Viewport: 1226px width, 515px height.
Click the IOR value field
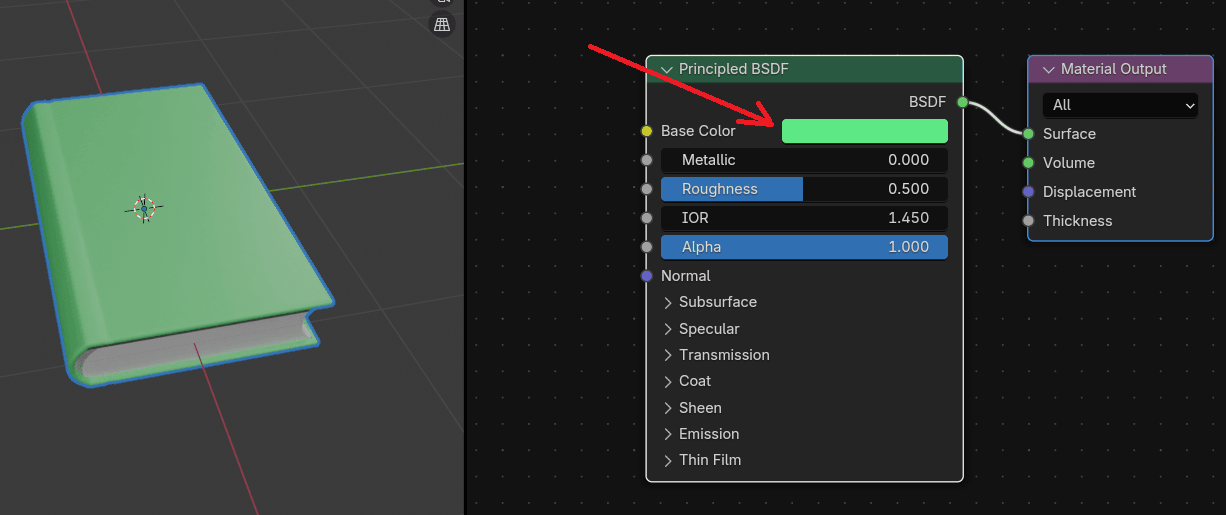point(804,218)
